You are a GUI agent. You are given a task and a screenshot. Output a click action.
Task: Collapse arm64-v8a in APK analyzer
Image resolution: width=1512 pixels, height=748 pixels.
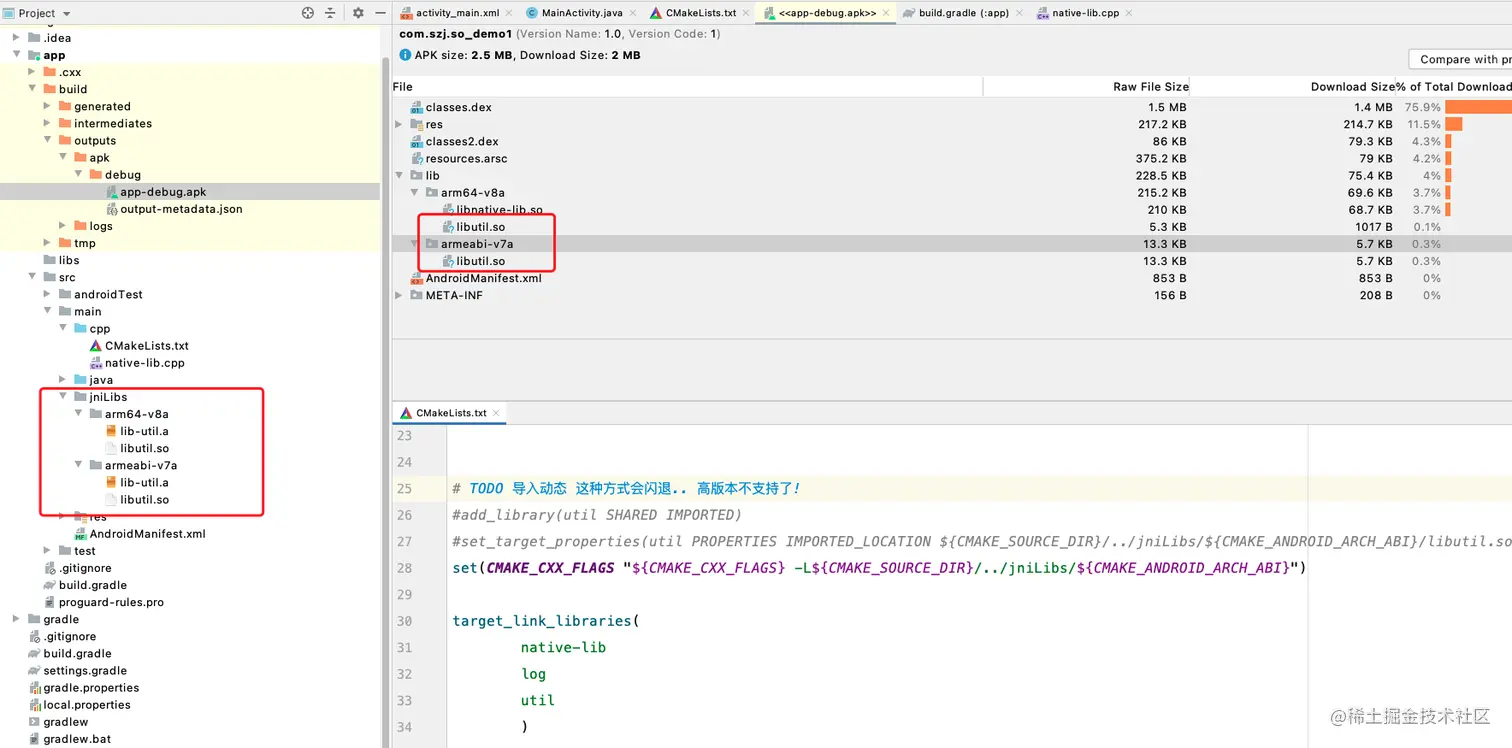coord(415,192)
